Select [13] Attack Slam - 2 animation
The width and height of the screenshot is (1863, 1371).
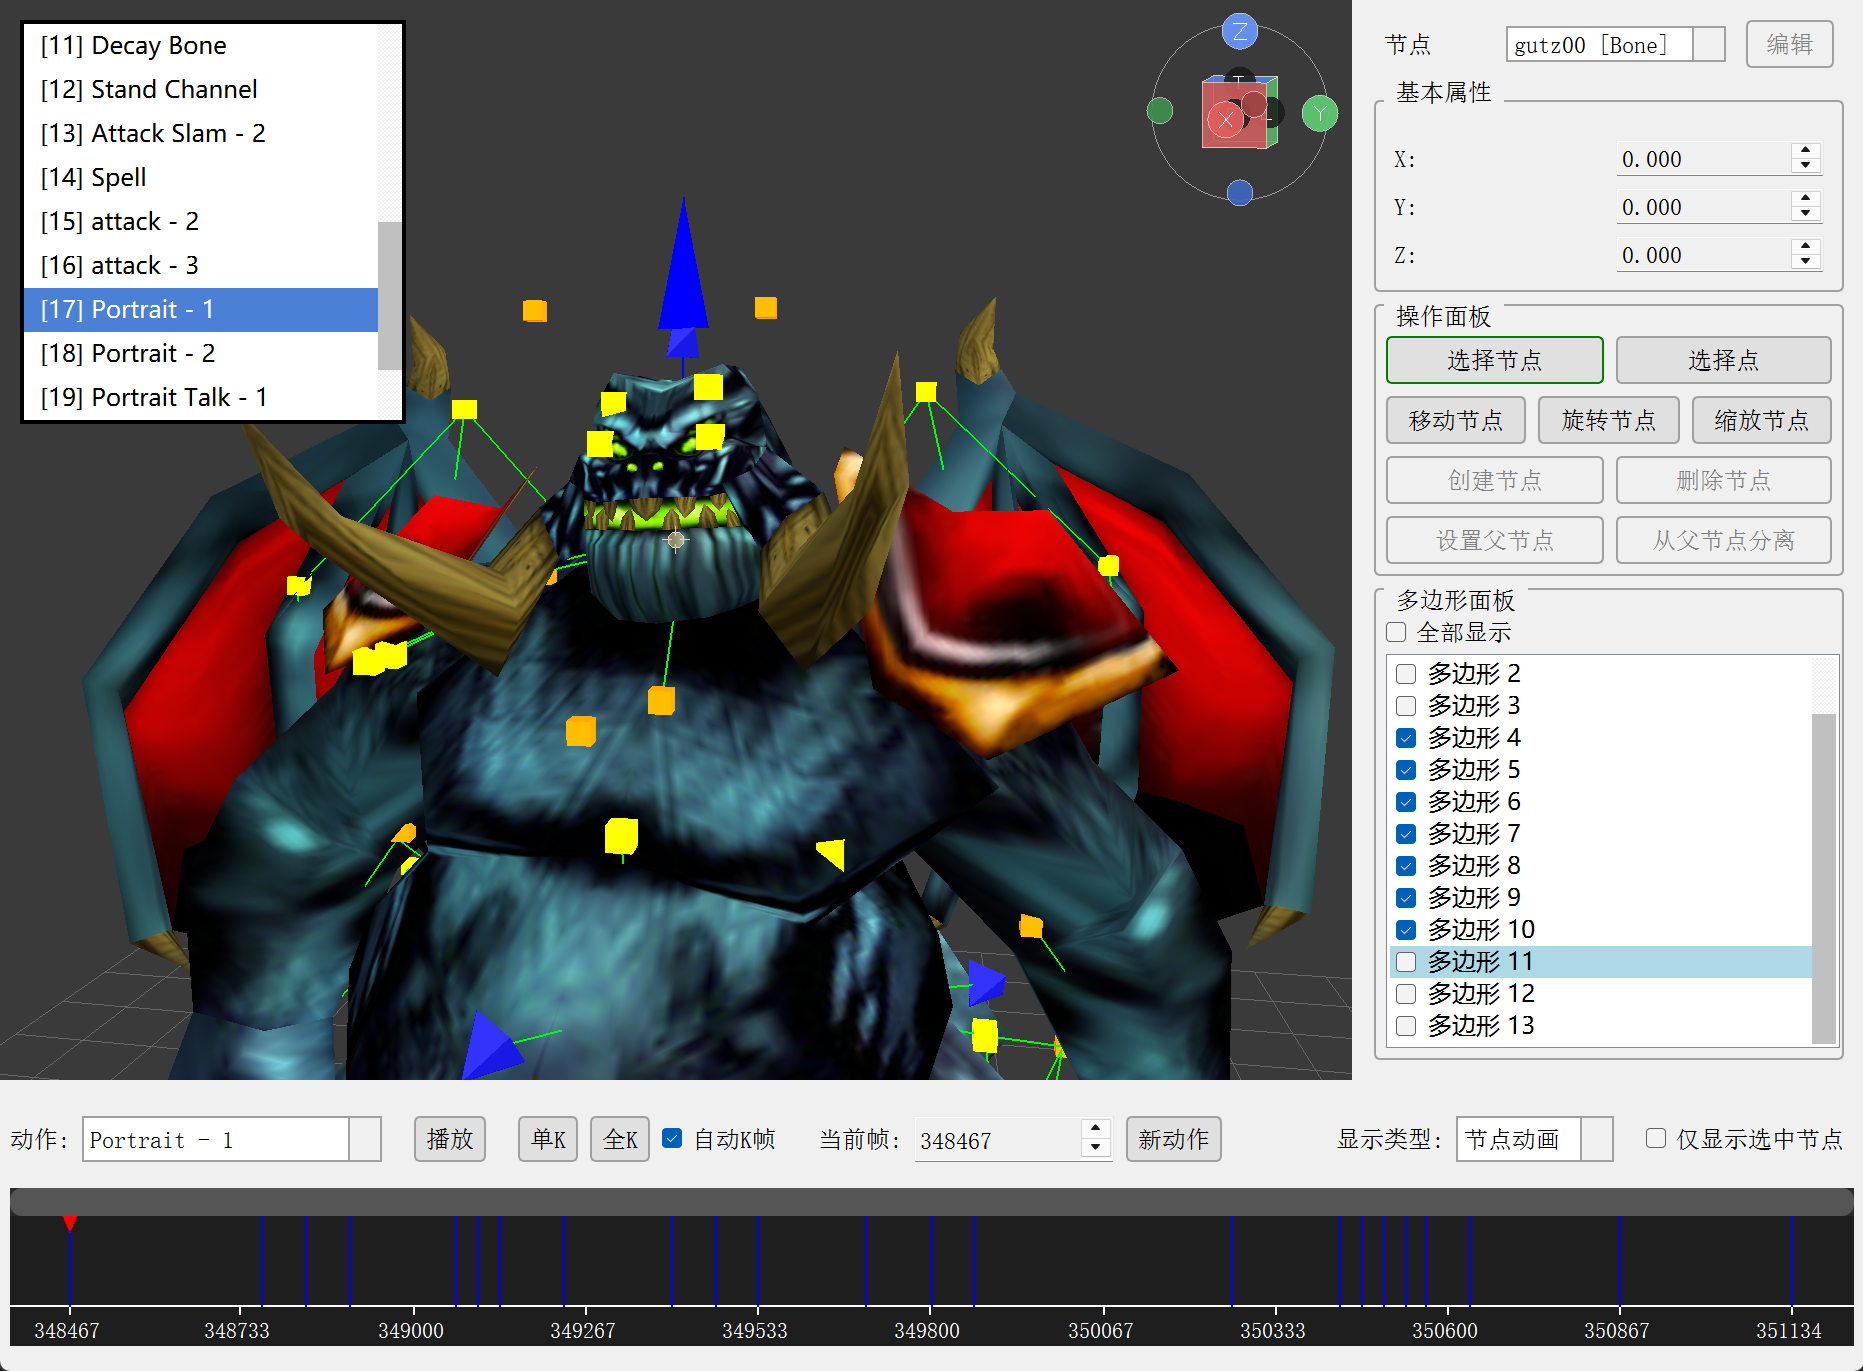[201, 134]
